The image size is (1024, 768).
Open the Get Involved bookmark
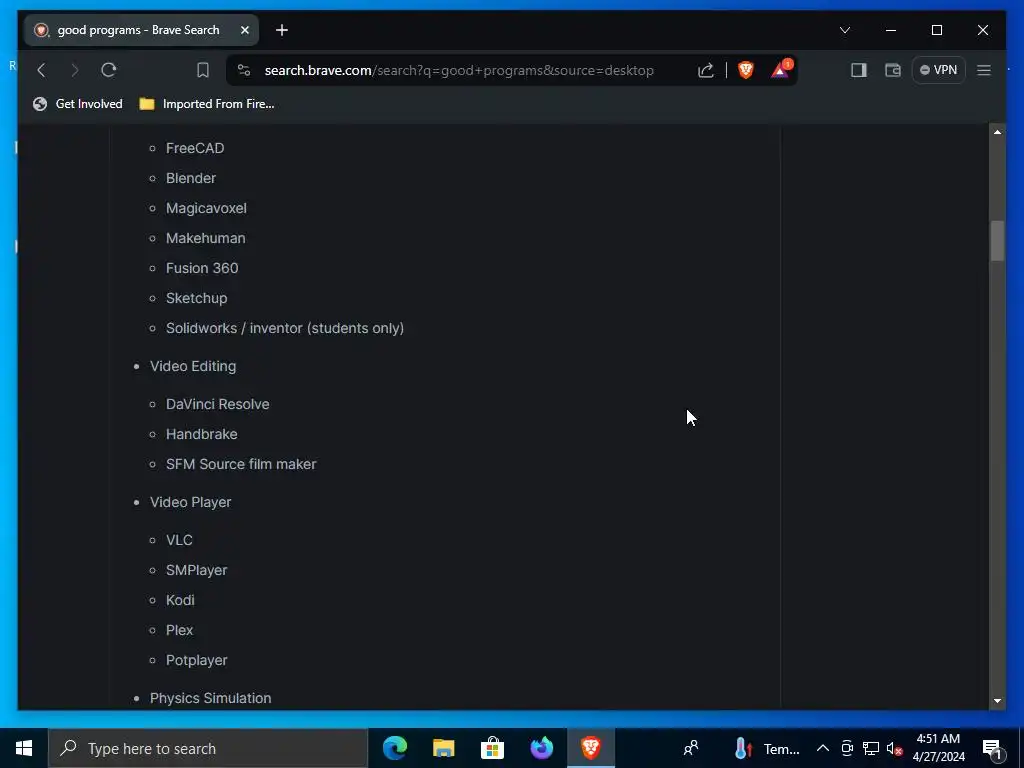(x=78, y=104)
